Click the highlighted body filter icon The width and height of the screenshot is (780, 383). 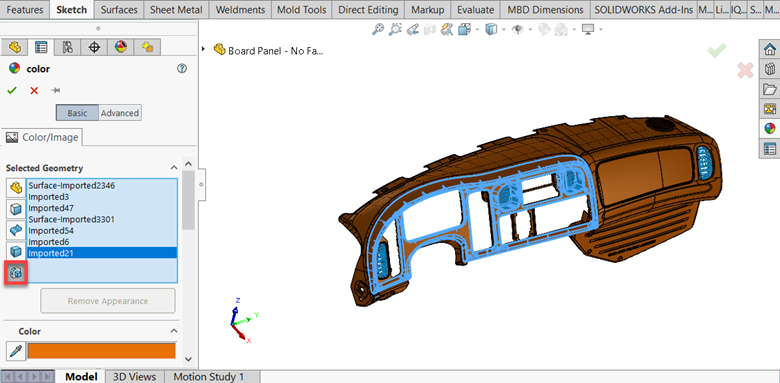pos(16,273)
